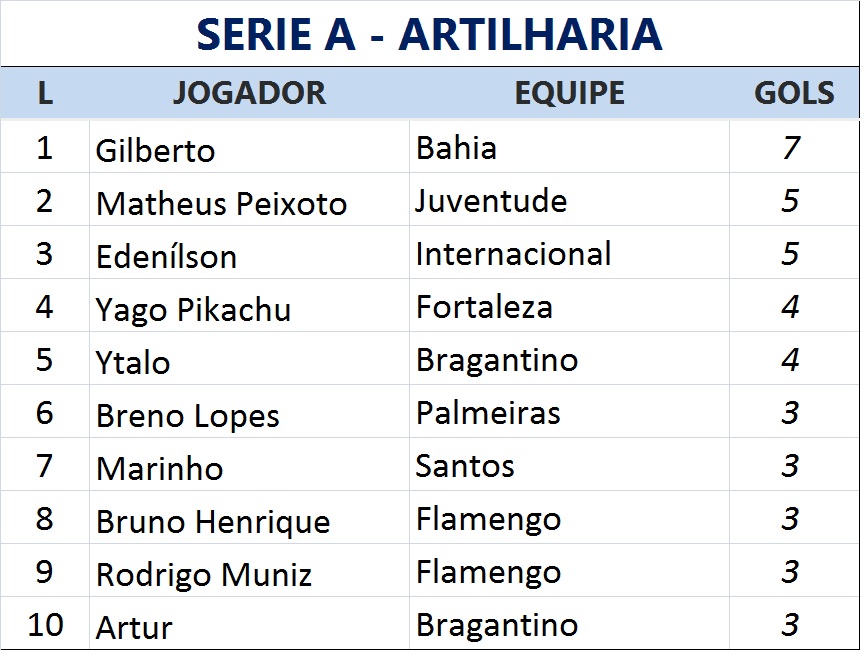The height and width of the screenshot is (655, 865).
Task: Click the SERIE A - ARTILHARIA title
Action: tap(429, 34)
